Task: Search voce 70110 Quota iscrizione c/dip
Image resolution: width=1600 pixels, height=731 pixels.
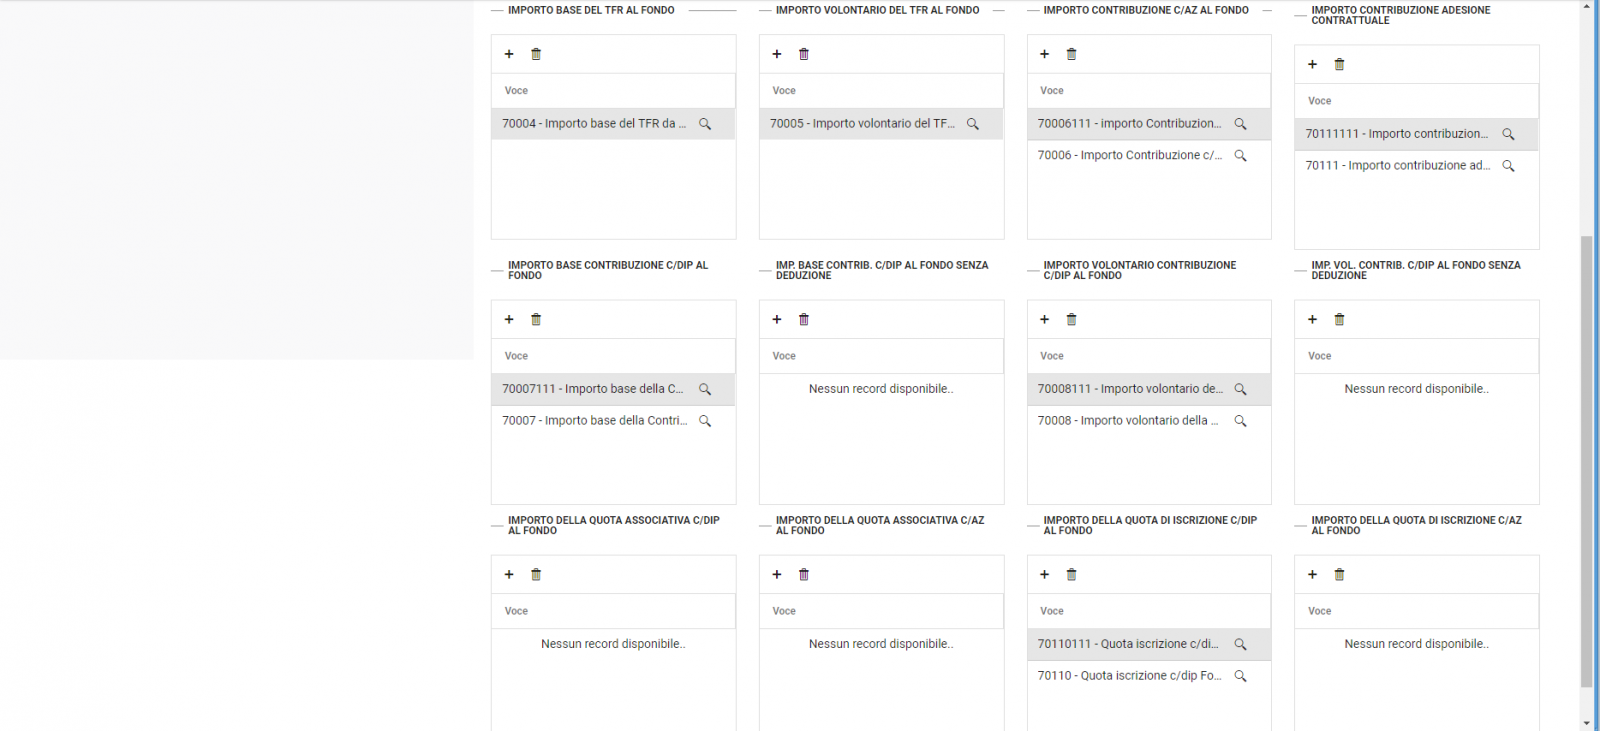Action: click(x=1241, y=676)
